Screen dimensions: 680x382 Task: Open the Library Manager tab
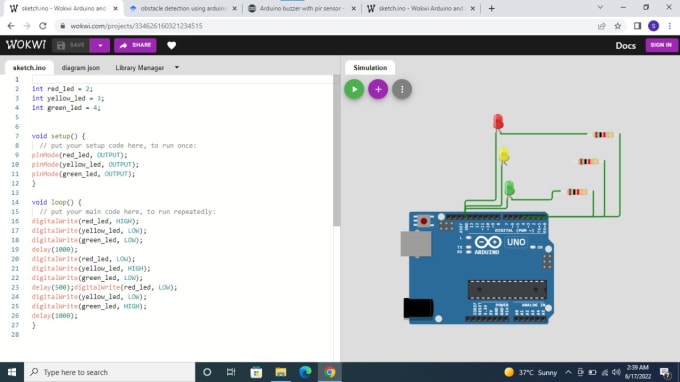click(140, 68)
